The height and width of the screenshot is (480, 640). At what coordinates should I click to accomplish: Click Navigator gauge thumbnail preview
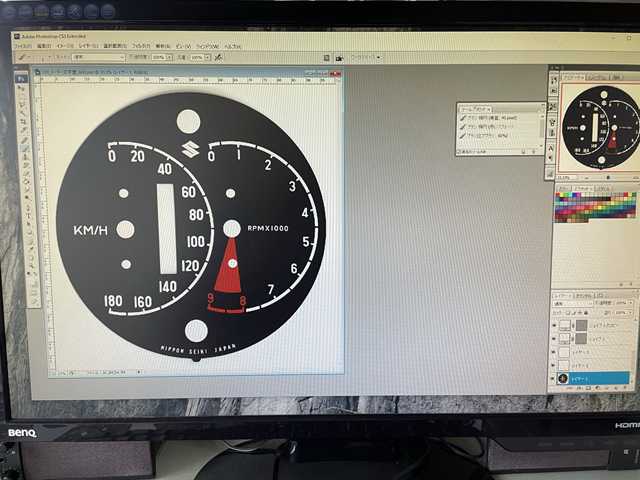pos(600,127)
